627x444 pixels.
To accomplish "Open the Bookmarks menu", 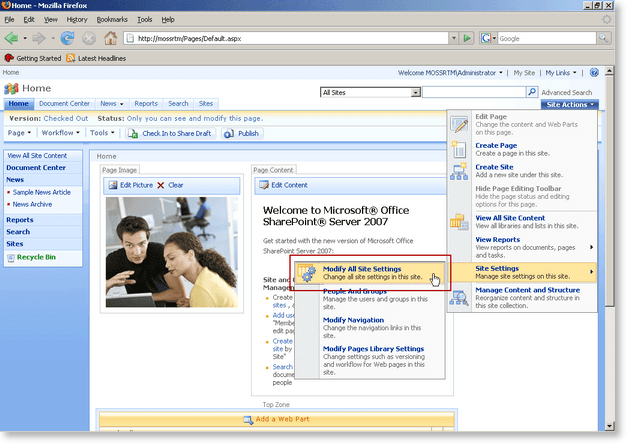I will tap(112, 19).
